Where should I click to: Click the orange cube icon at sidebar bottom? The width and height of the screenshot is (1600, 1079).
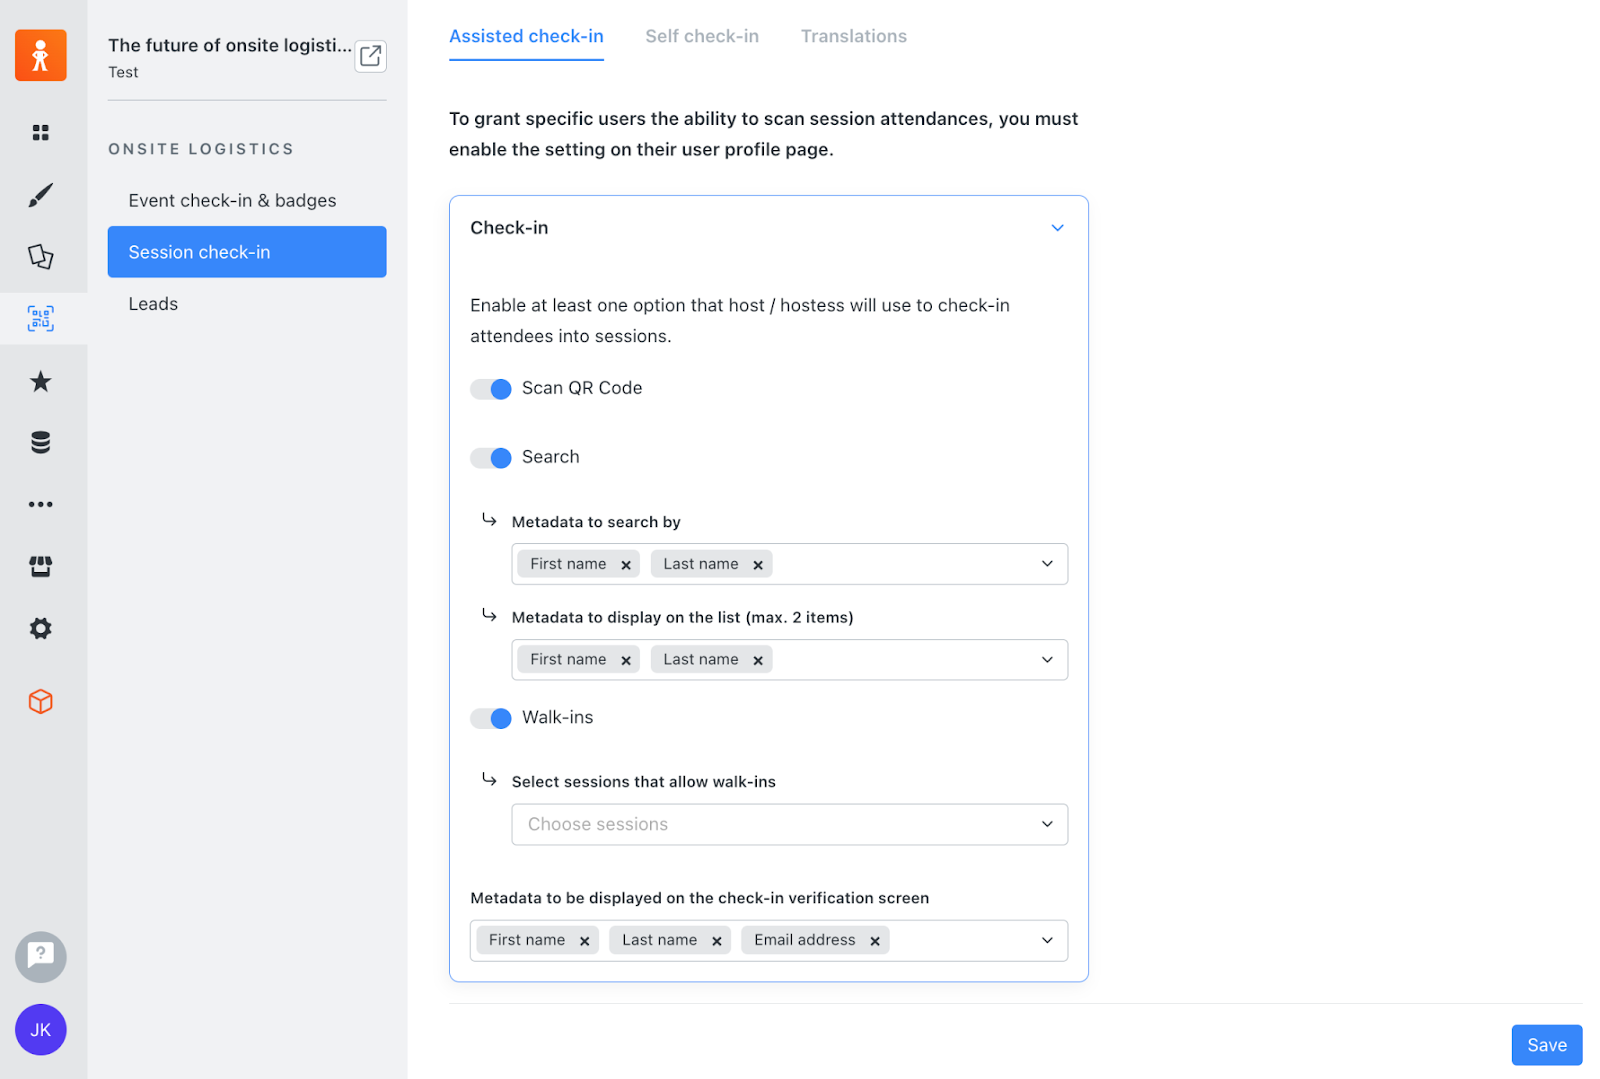(40, 701)
